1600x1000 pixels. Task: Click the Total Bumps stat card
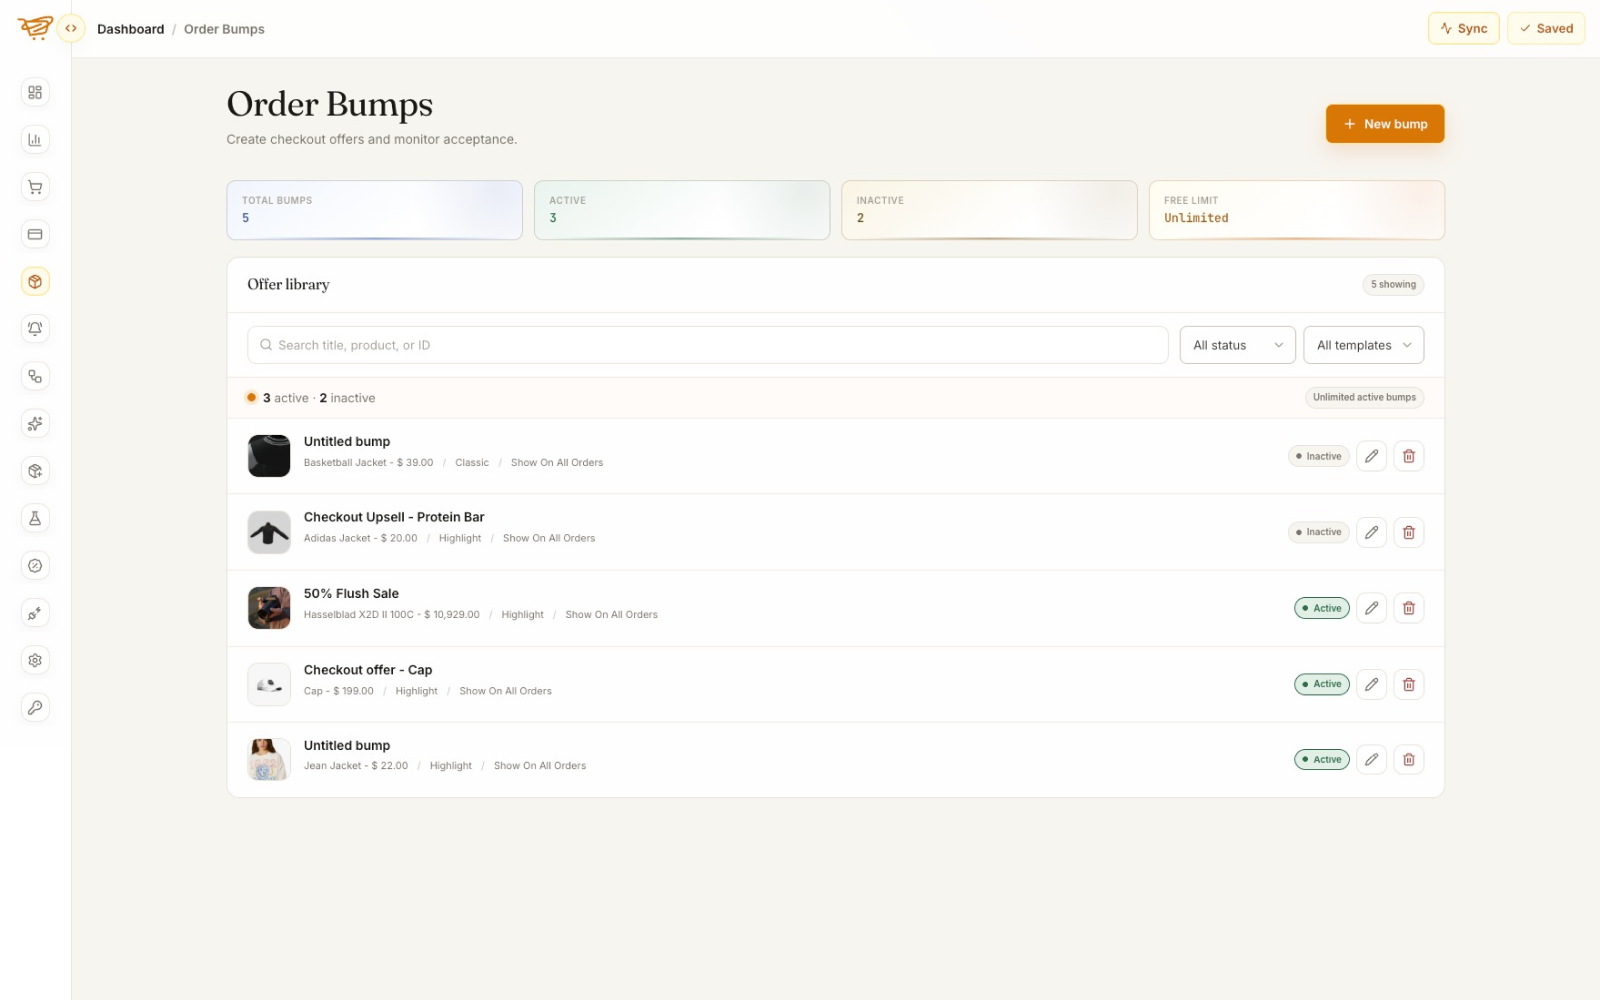point(374,210)
